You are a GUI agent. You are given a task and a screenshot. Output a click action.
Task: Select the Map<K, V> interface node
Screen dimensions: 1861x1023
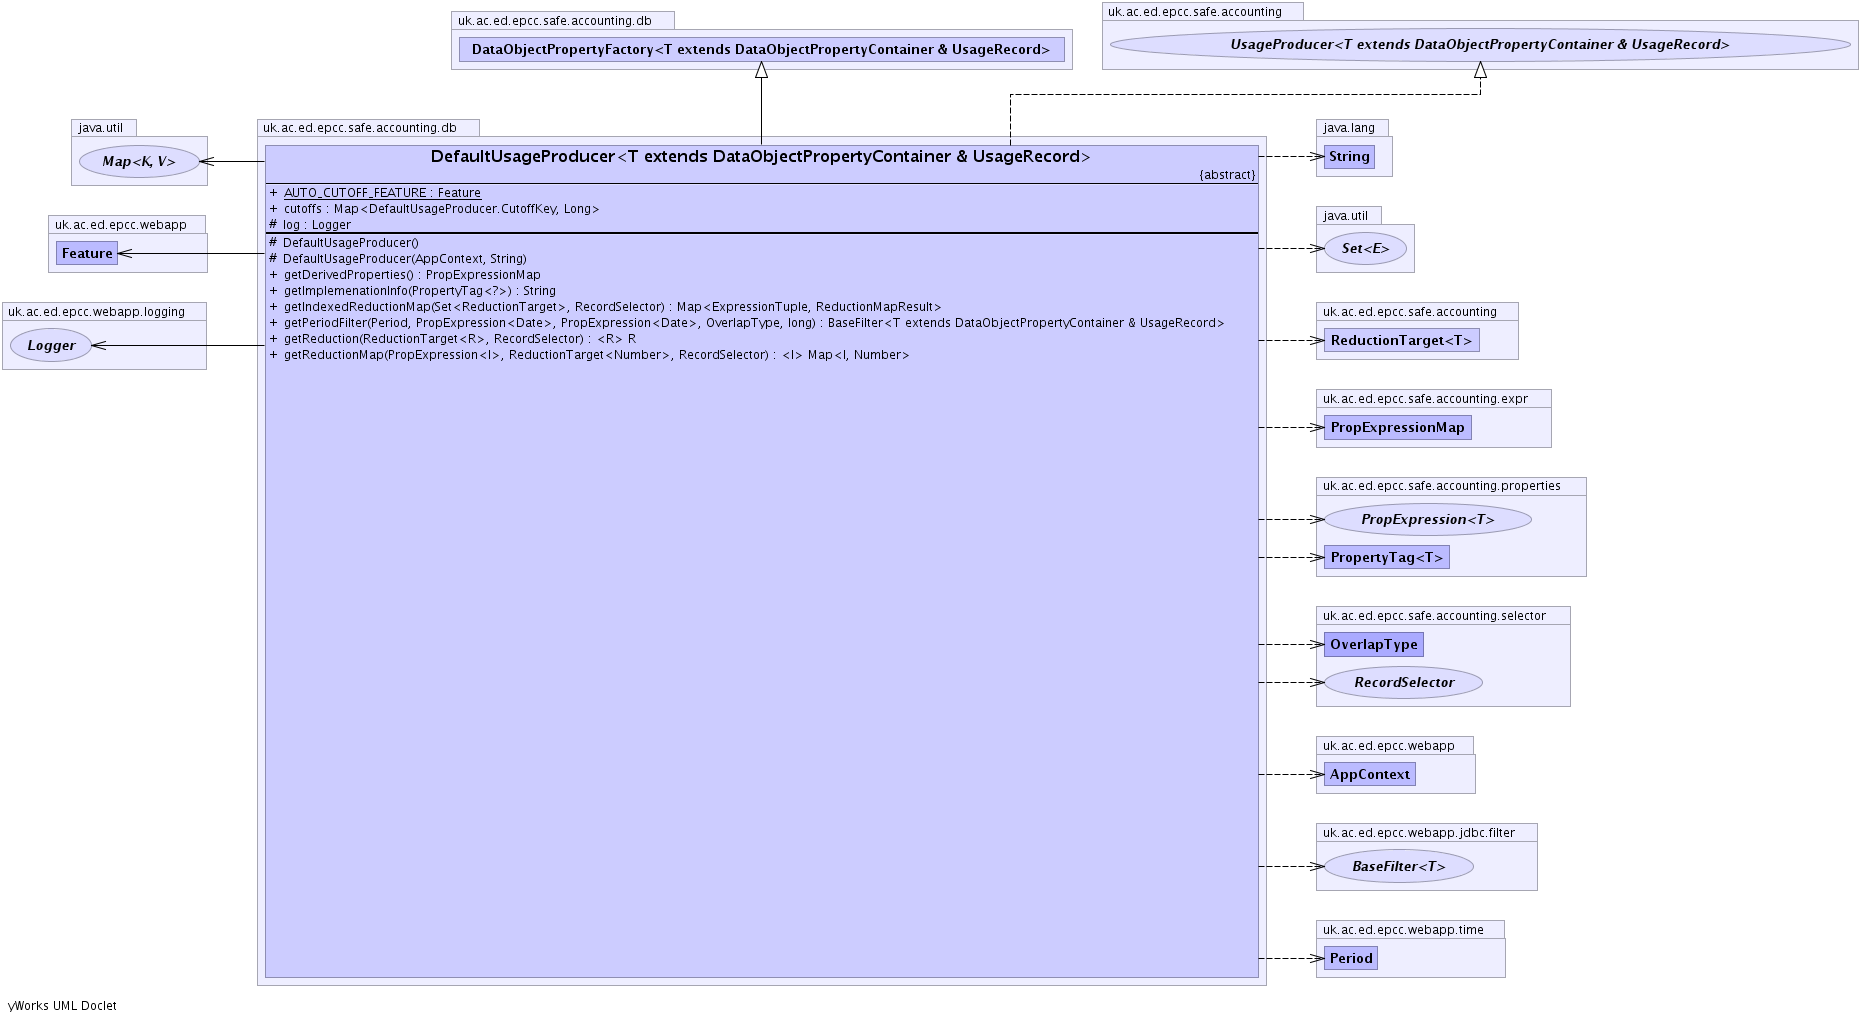coord(139,162)
